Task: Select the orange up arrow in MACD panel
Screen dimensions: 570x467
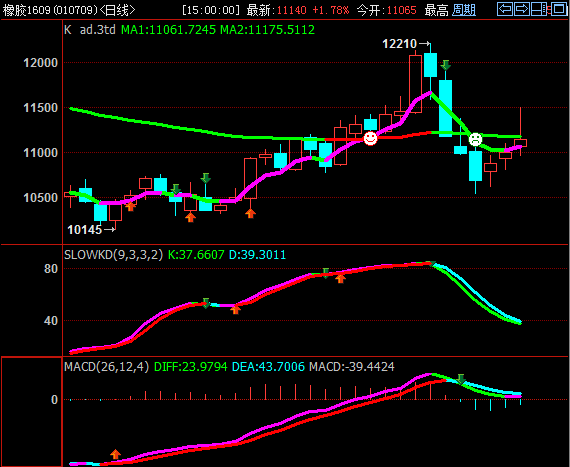Action: click(116, 454)
